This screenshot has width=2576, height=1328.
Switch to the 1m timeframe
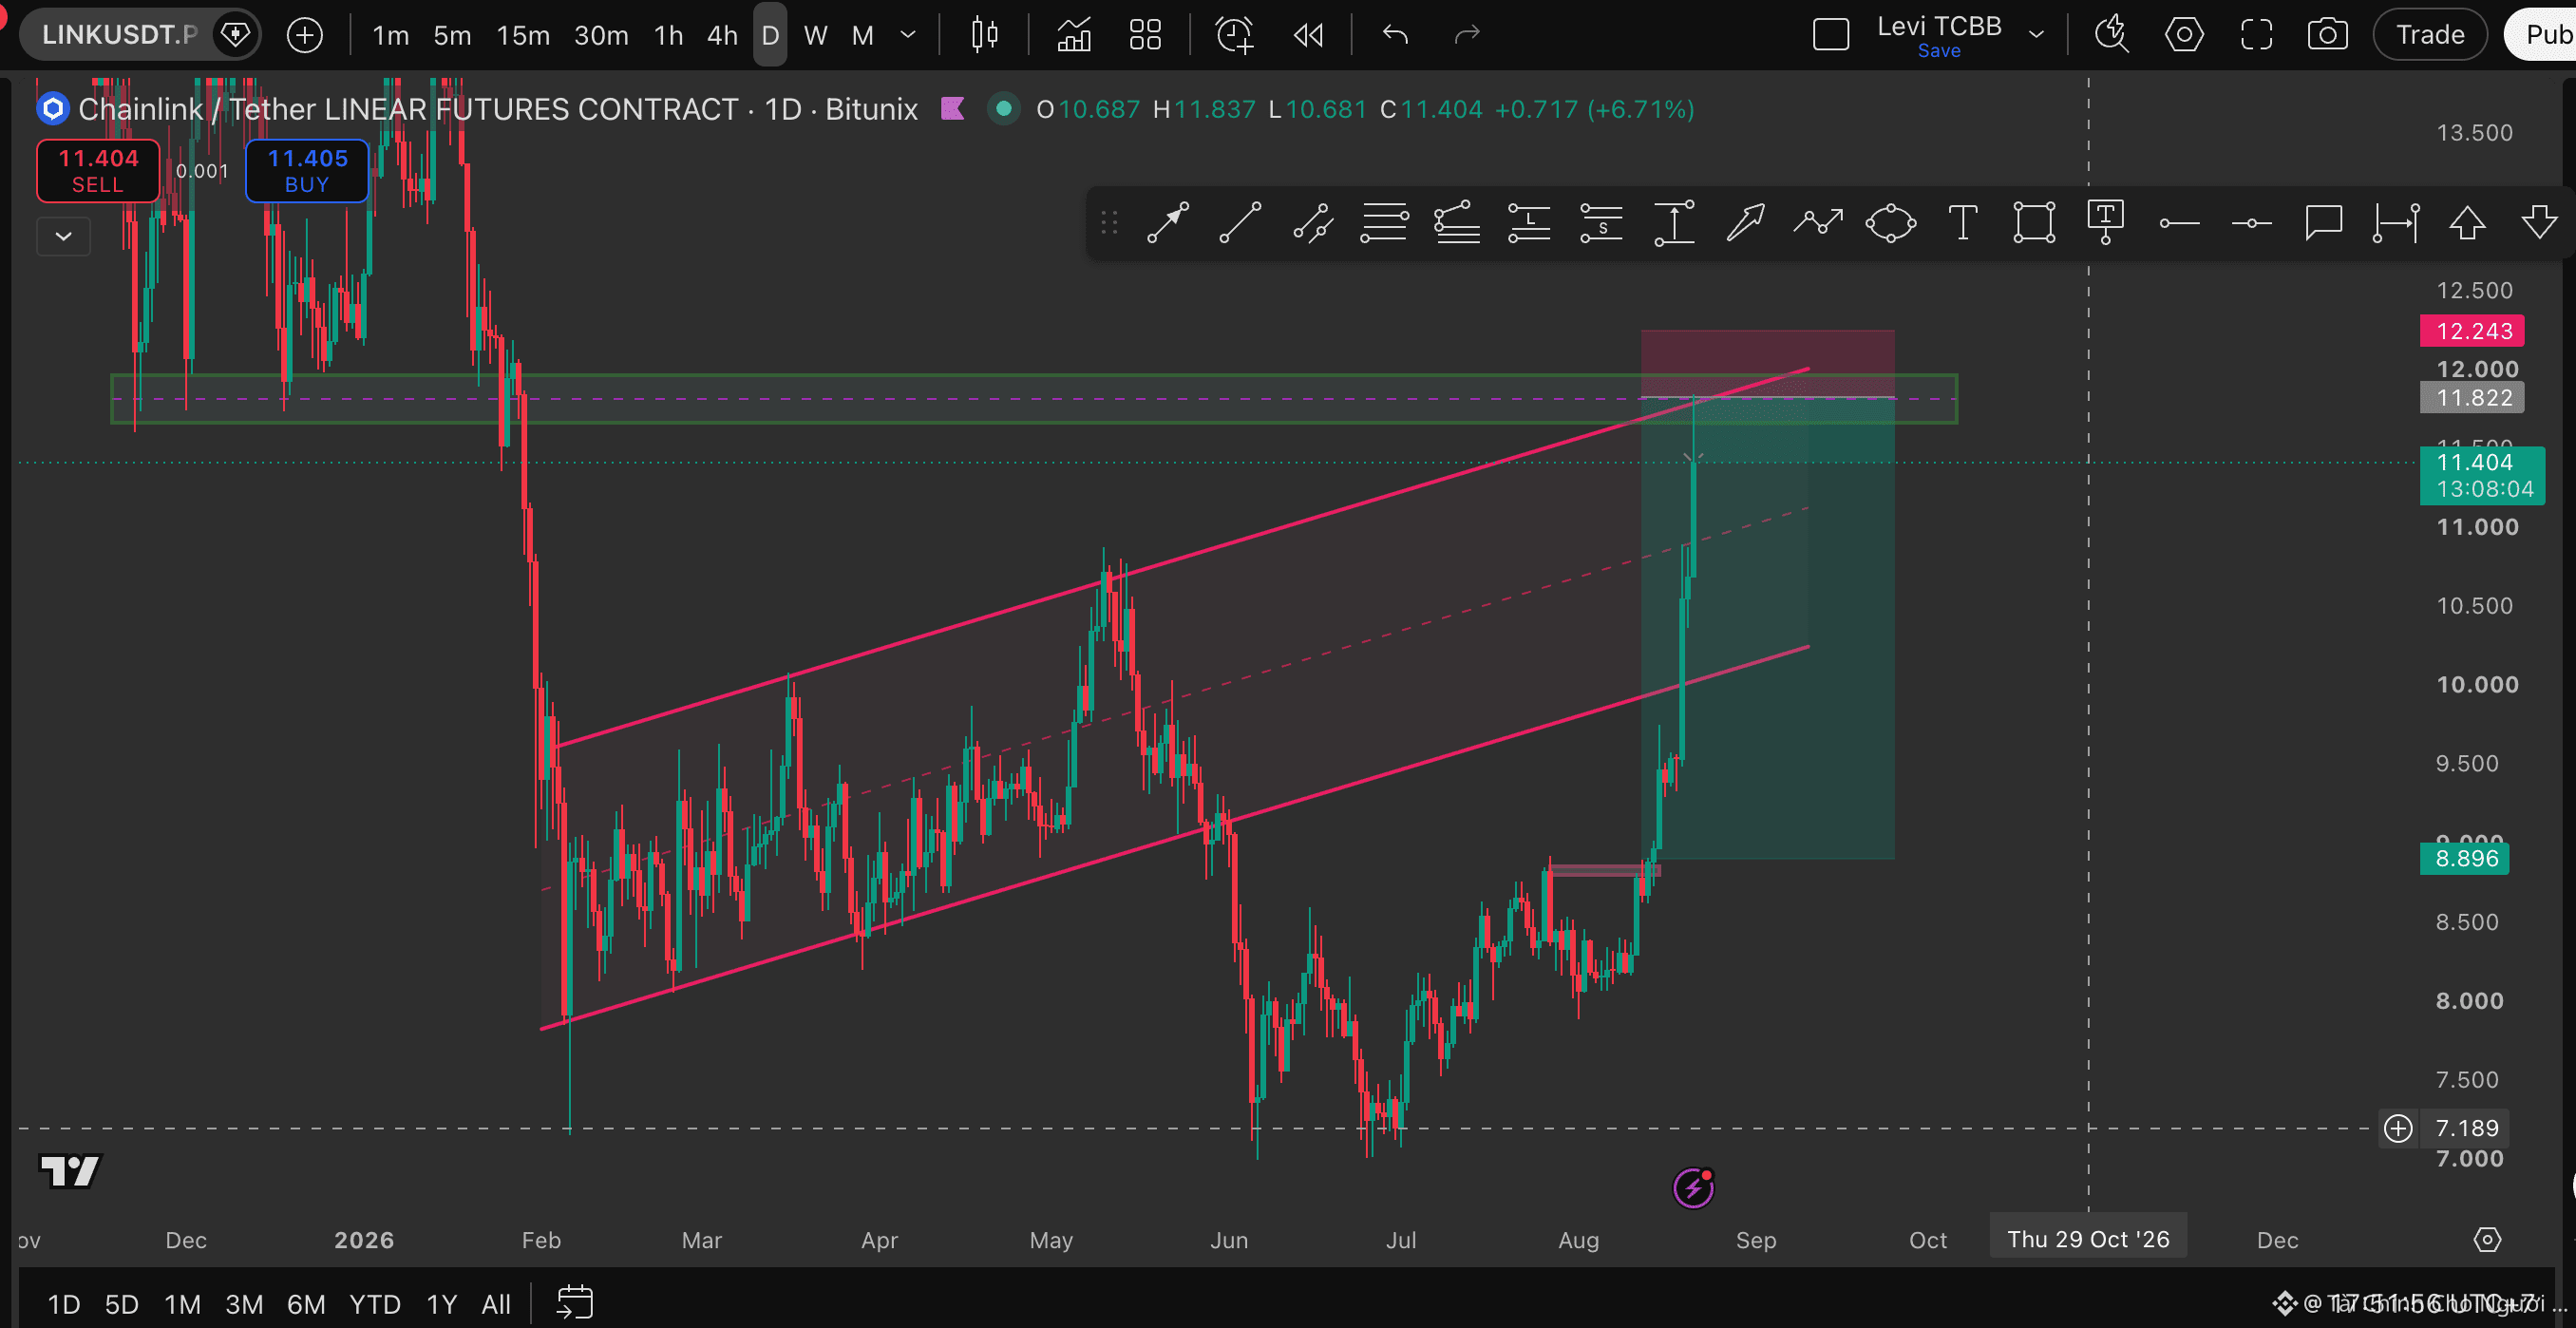(391, 35)
